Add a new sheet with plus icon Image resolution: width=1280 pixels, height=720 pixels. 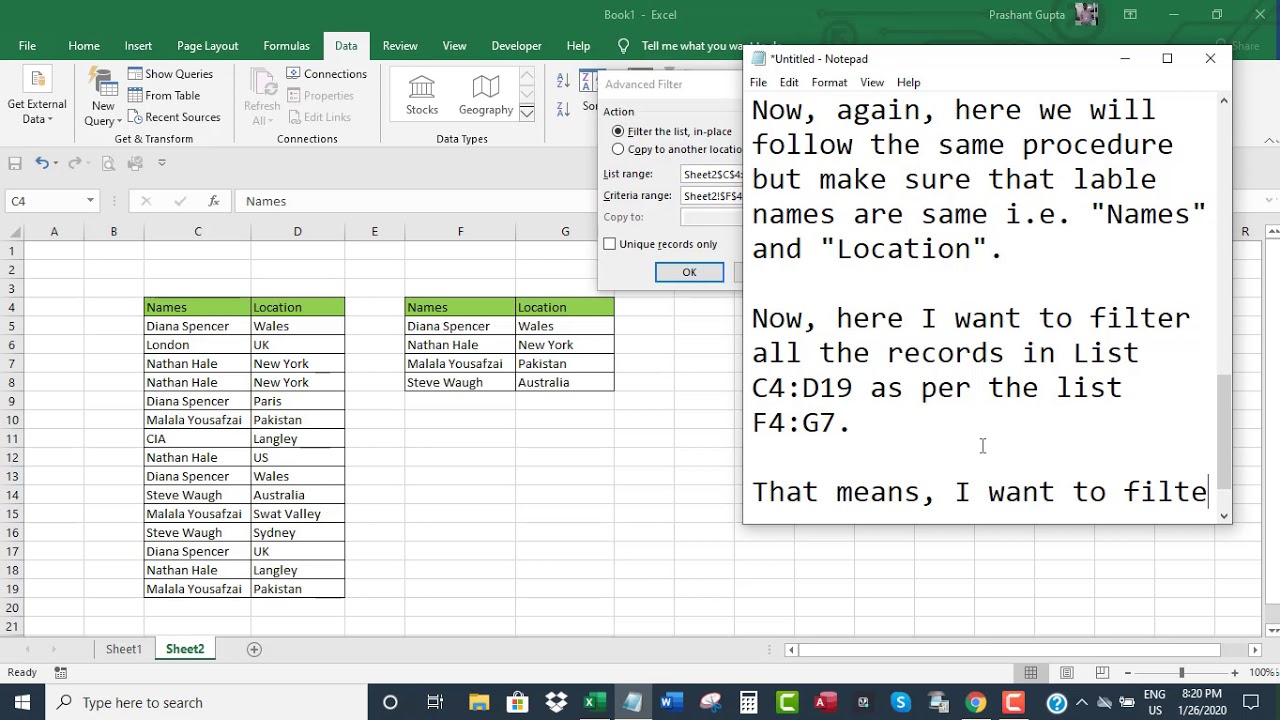coord(254,649)
